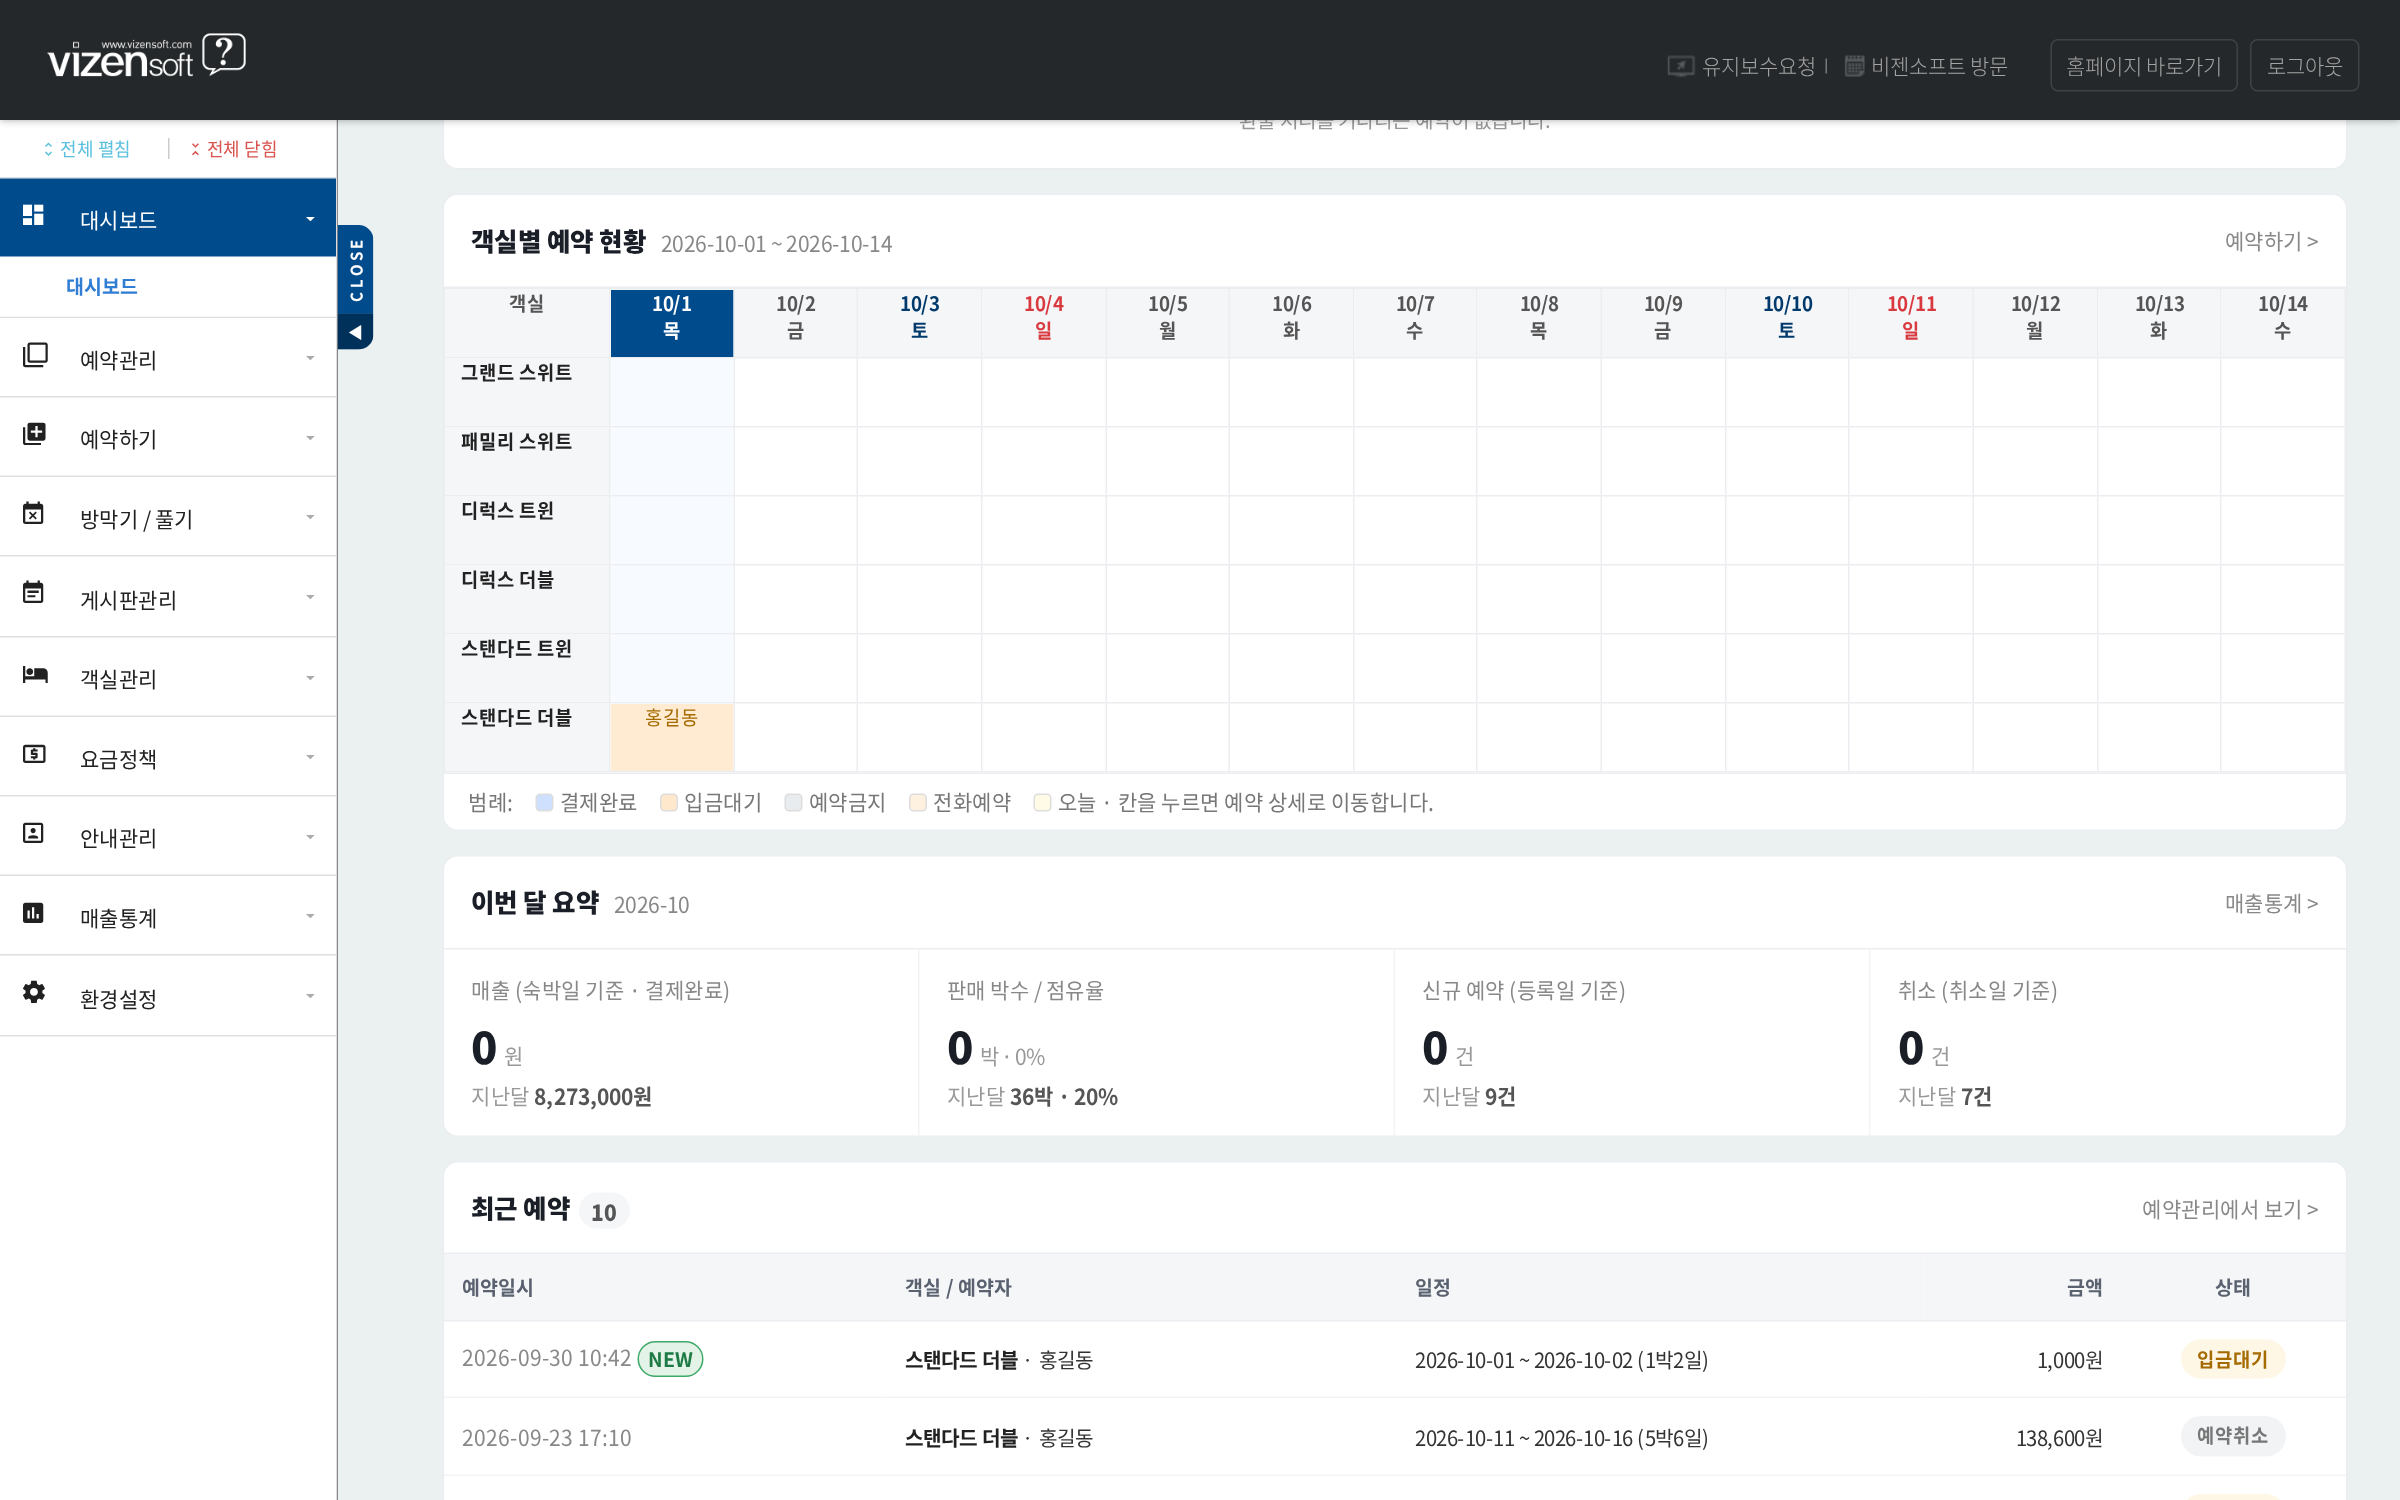Viewport: 2400px width, 1500px height.
Task: Expand all menus with 전체 펼침
Action: point(86,149)
